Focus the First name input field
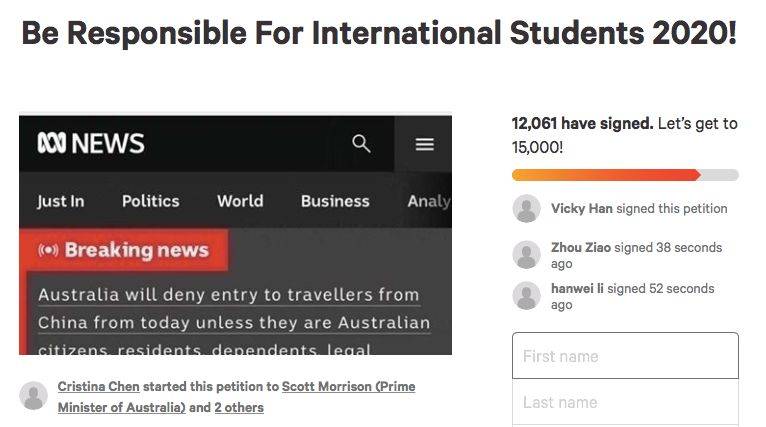The width and height of the screenshot is (766, 427). pos(625,356)
